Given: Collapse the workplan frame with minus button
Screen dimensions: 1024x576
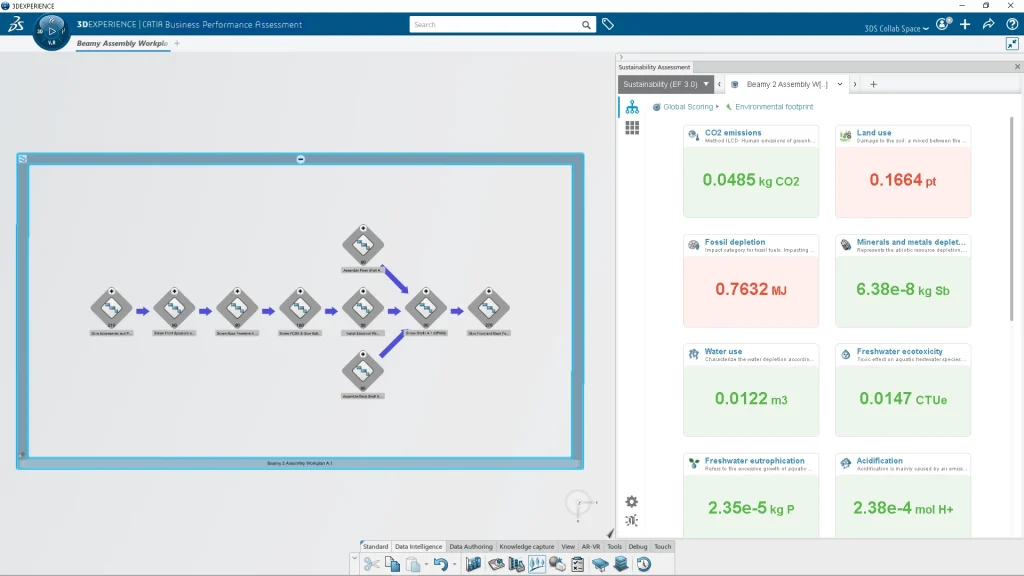Looking at the screenshot, I should [301, 159].
